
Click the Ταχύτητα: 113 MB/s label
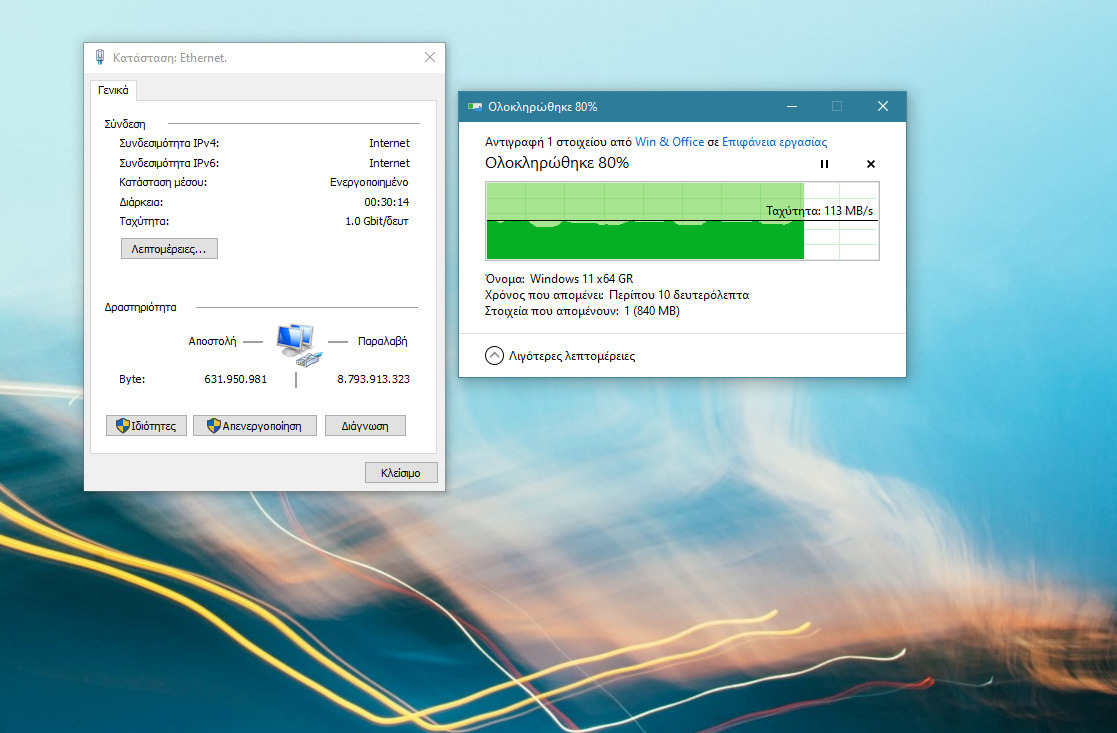click(819, 211)
